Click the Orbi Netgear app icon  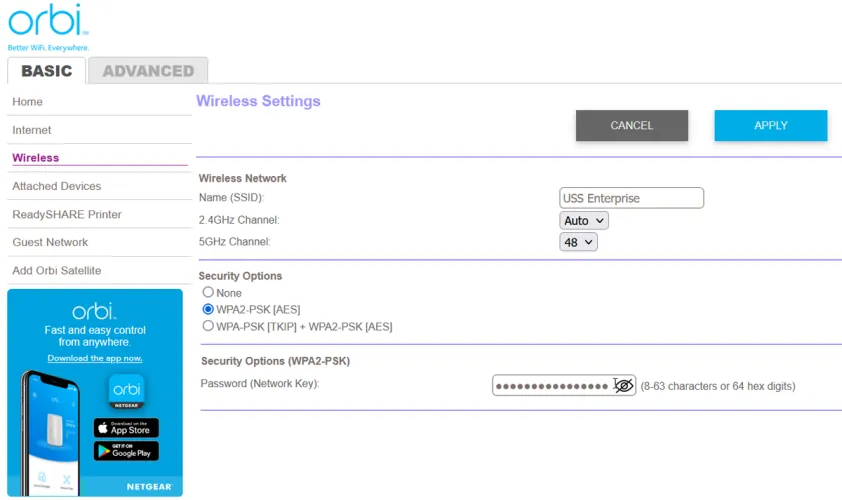coord(126,392)
